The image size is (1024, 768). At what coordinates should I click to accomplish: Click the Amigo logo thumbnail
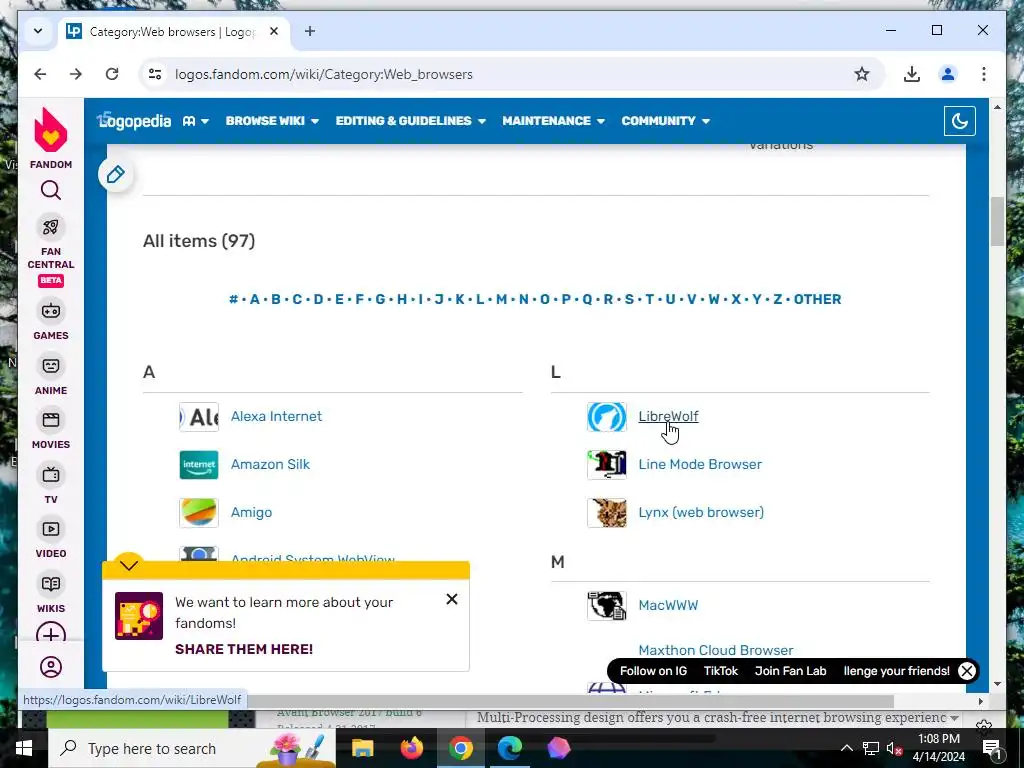(x=199, y=513)
